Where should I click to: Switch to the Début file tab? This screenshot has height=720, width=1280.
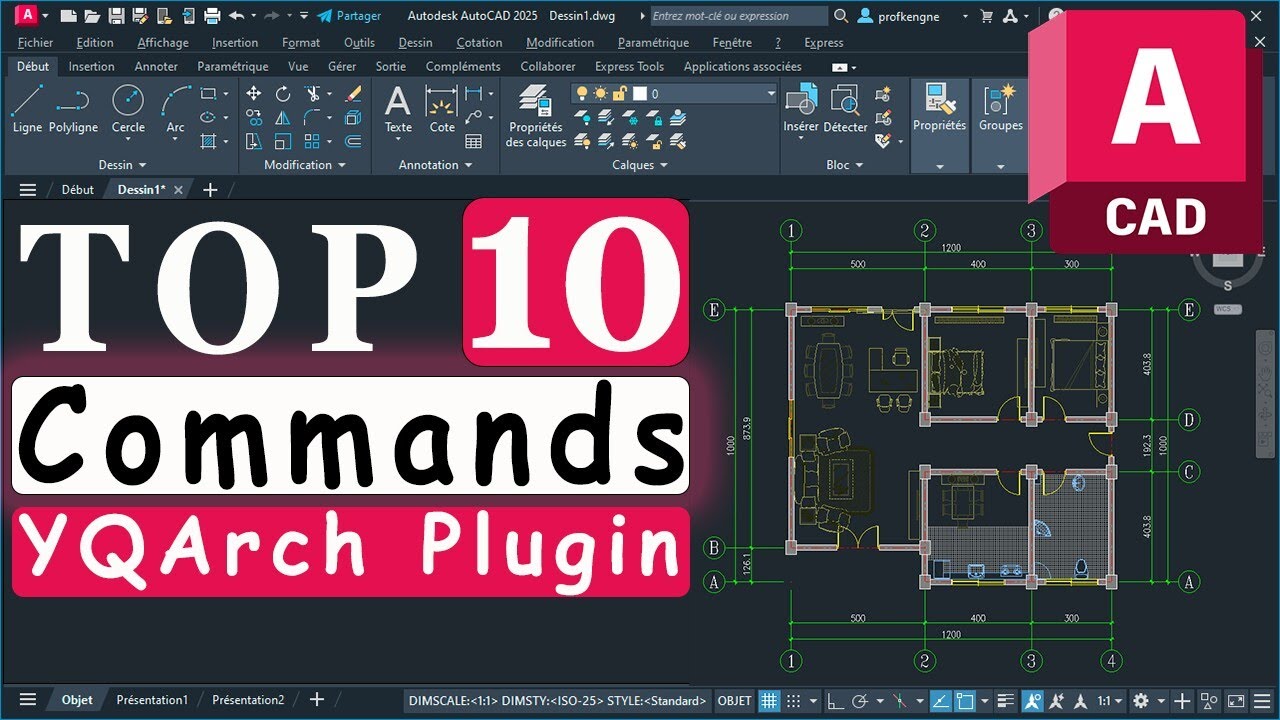click(77, 189)
